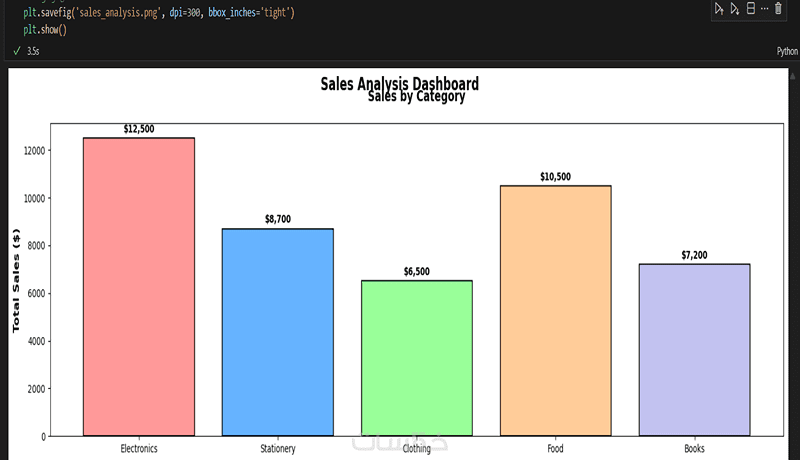The image size is (800, 460).
Task: Click the Total Sales ($) axis label
Action: pos(16,281)
